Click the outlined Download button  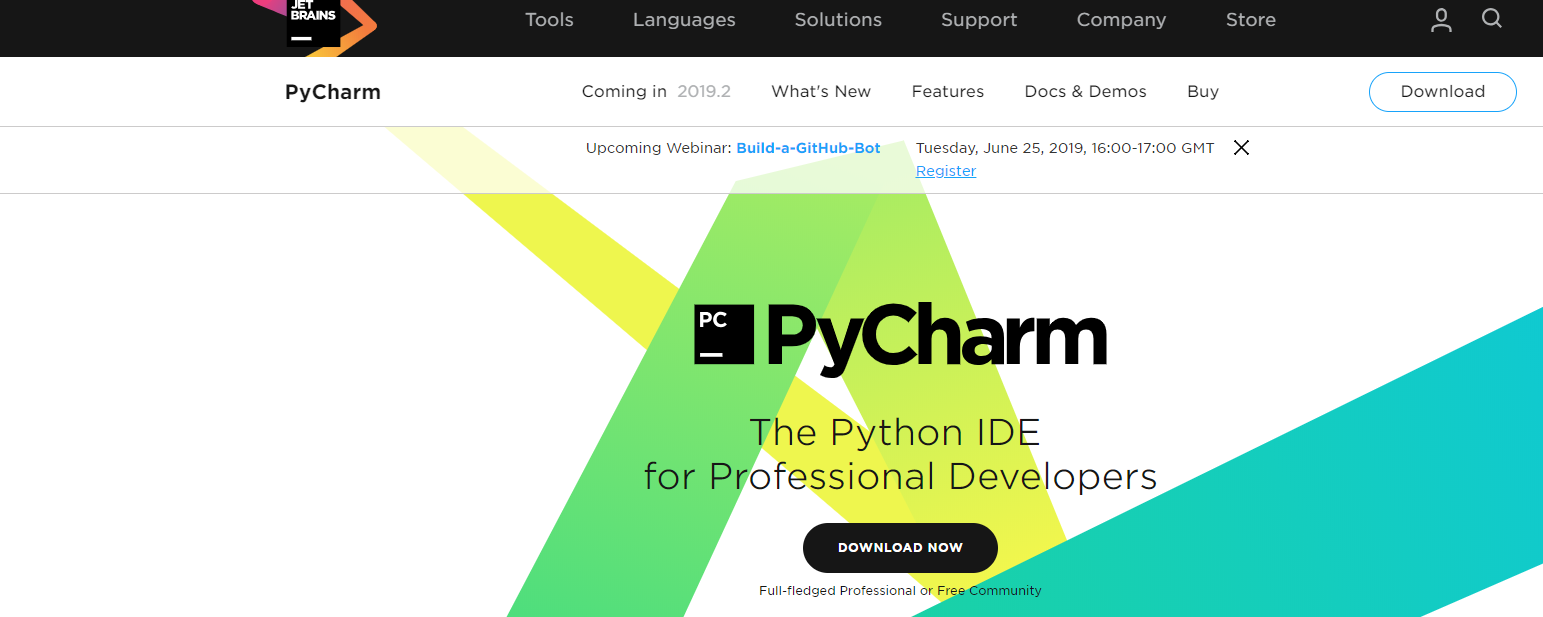tap(1443, 91)
